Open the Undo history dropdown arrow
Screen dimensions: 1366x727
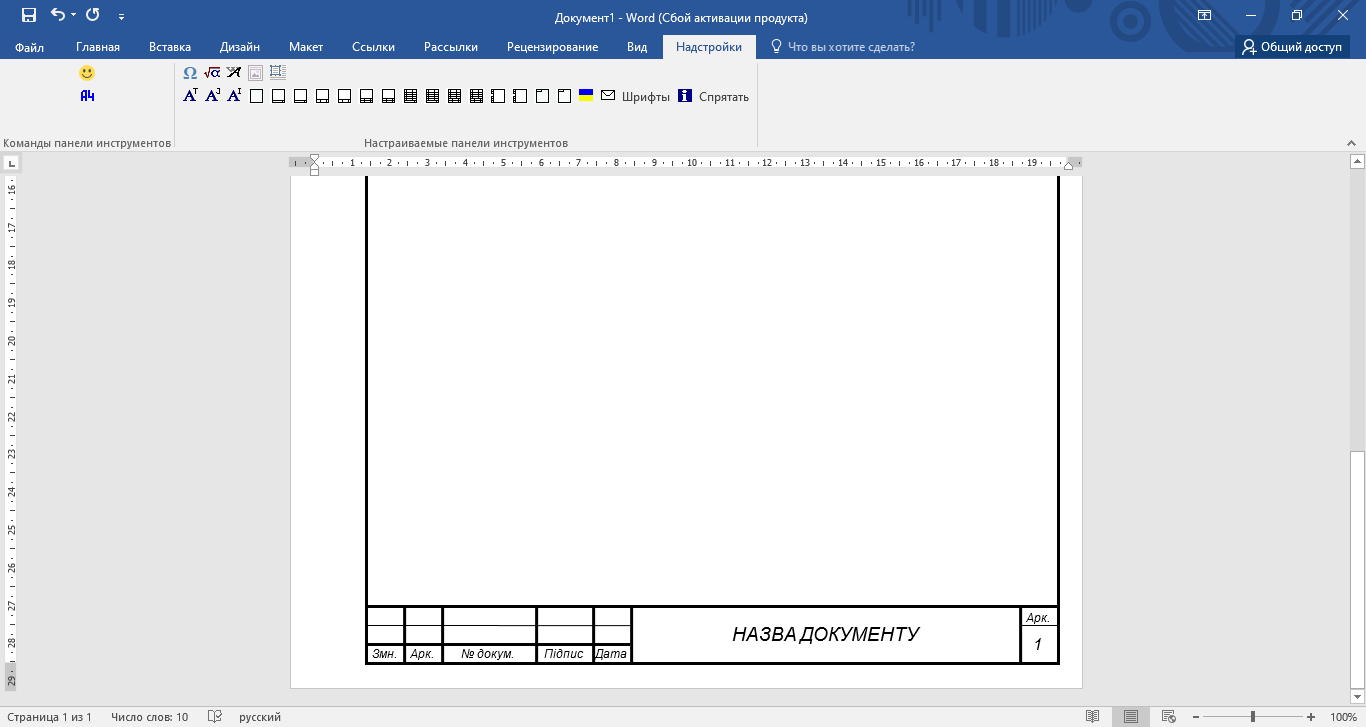pyautogui.click(x=73, y=16)
